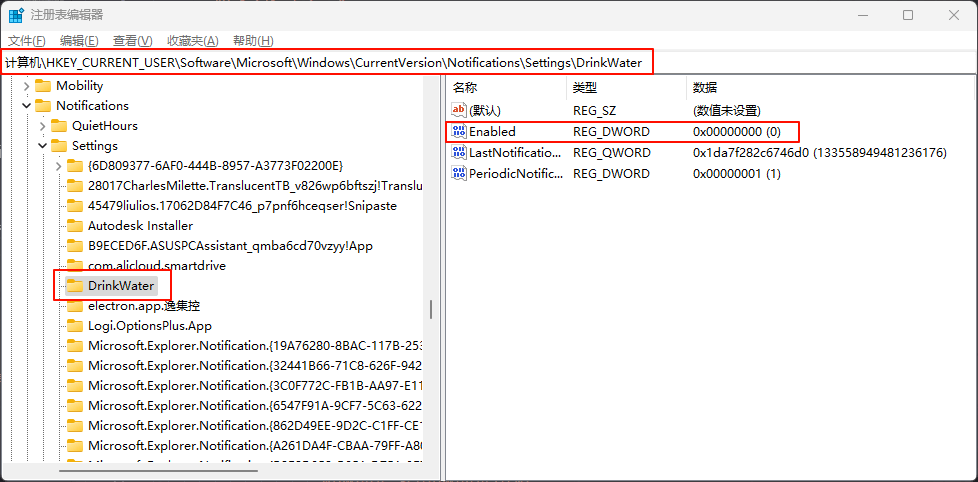The height and width of the screenshot is (482, 978).
Task: Click the DWORD icon next to Enabled value
Action: pyautogui.click(x=459, y=132)
